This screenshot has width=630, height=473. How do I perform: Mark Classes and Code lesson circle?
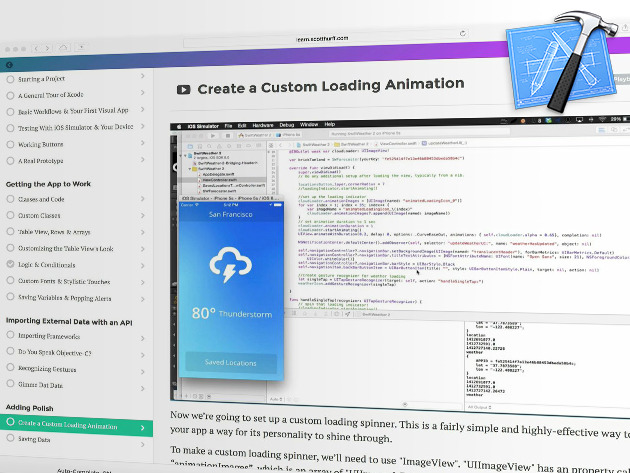[10, 199]
